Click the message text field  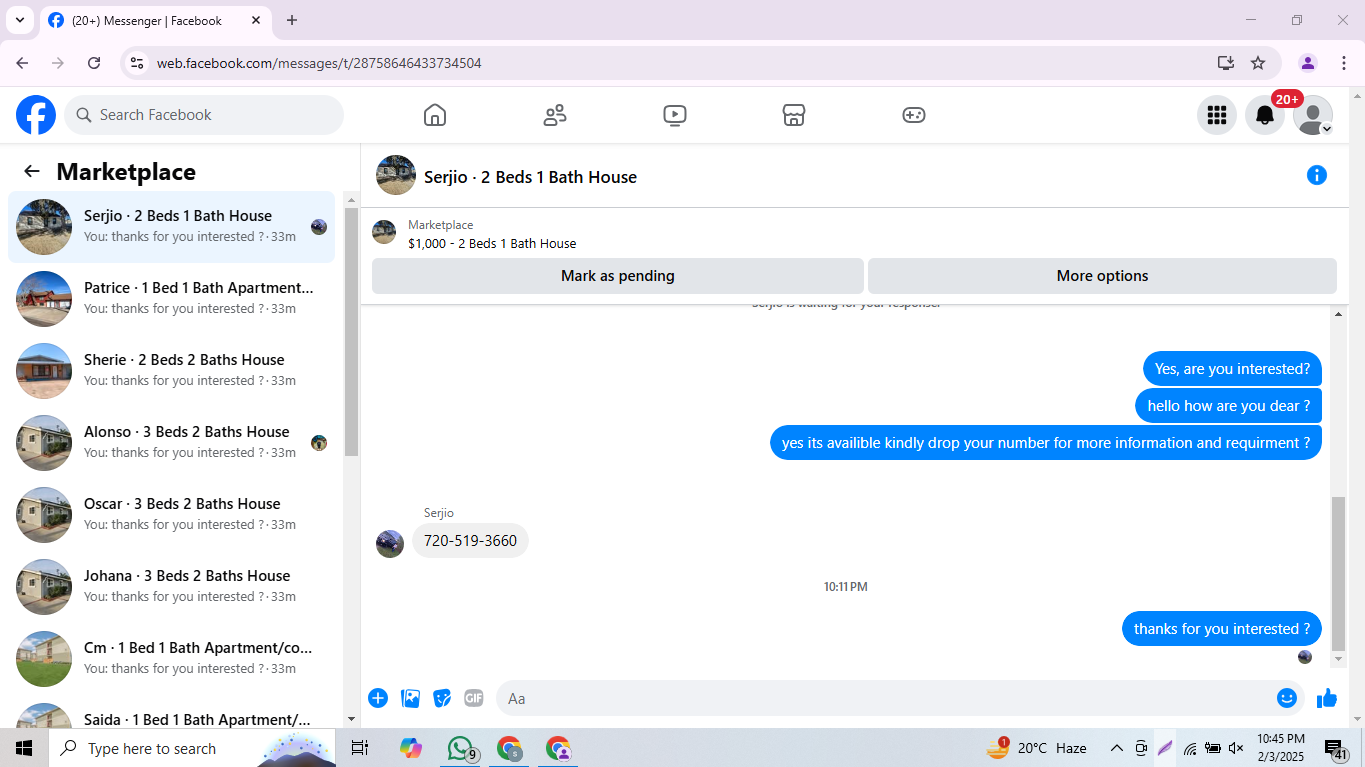(888, 698)
